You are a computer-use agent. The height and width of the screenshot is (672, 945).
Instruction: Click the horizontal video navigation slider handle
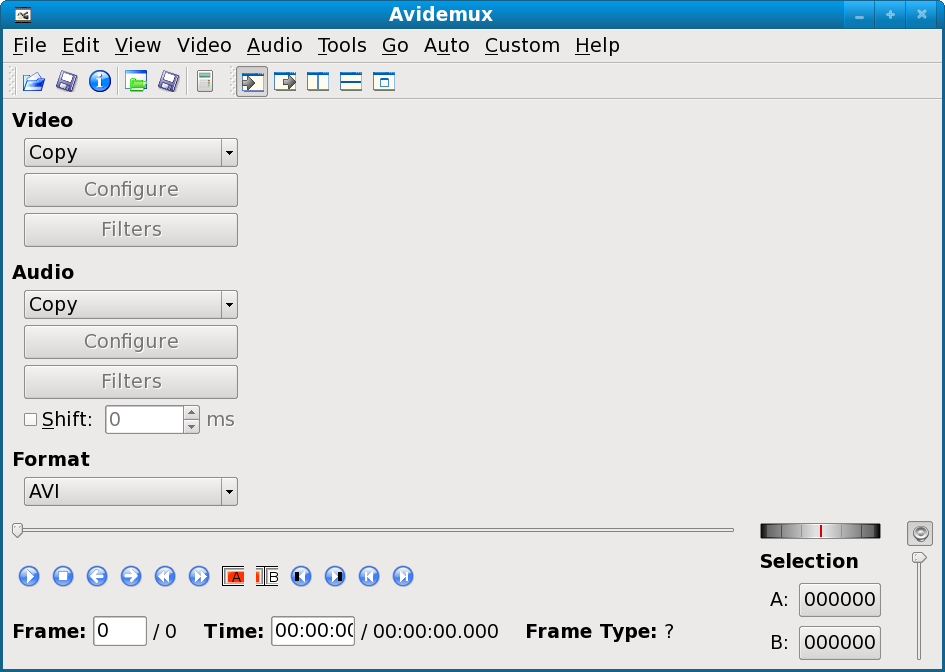click(x=17, y=530)
